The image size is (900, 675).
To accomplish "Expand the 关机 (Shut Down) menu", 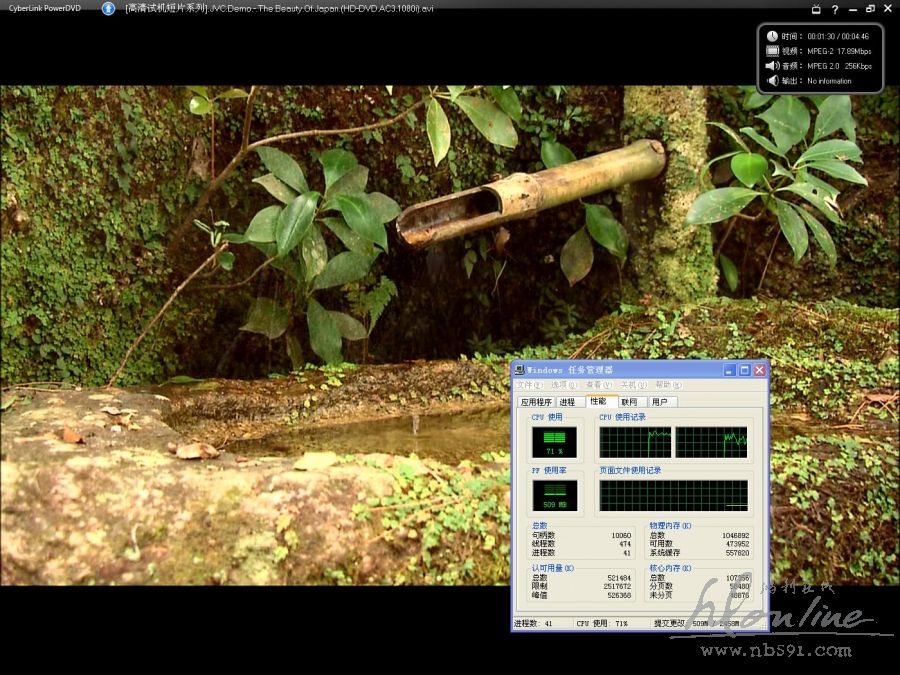I will pyautogui.click(x=632, y=385).
